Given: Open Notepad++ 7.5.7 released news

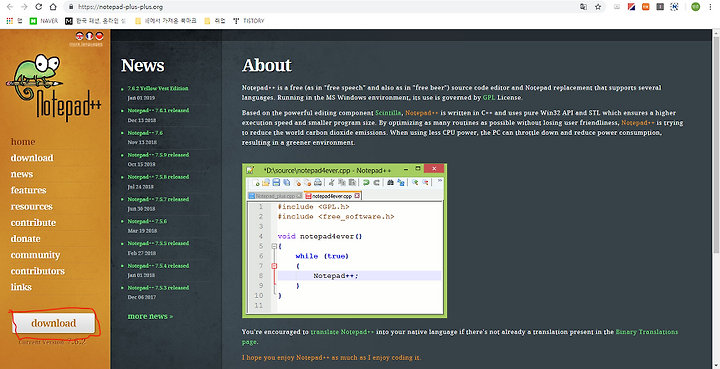Looking at the screenshot, I should point(158,199).
